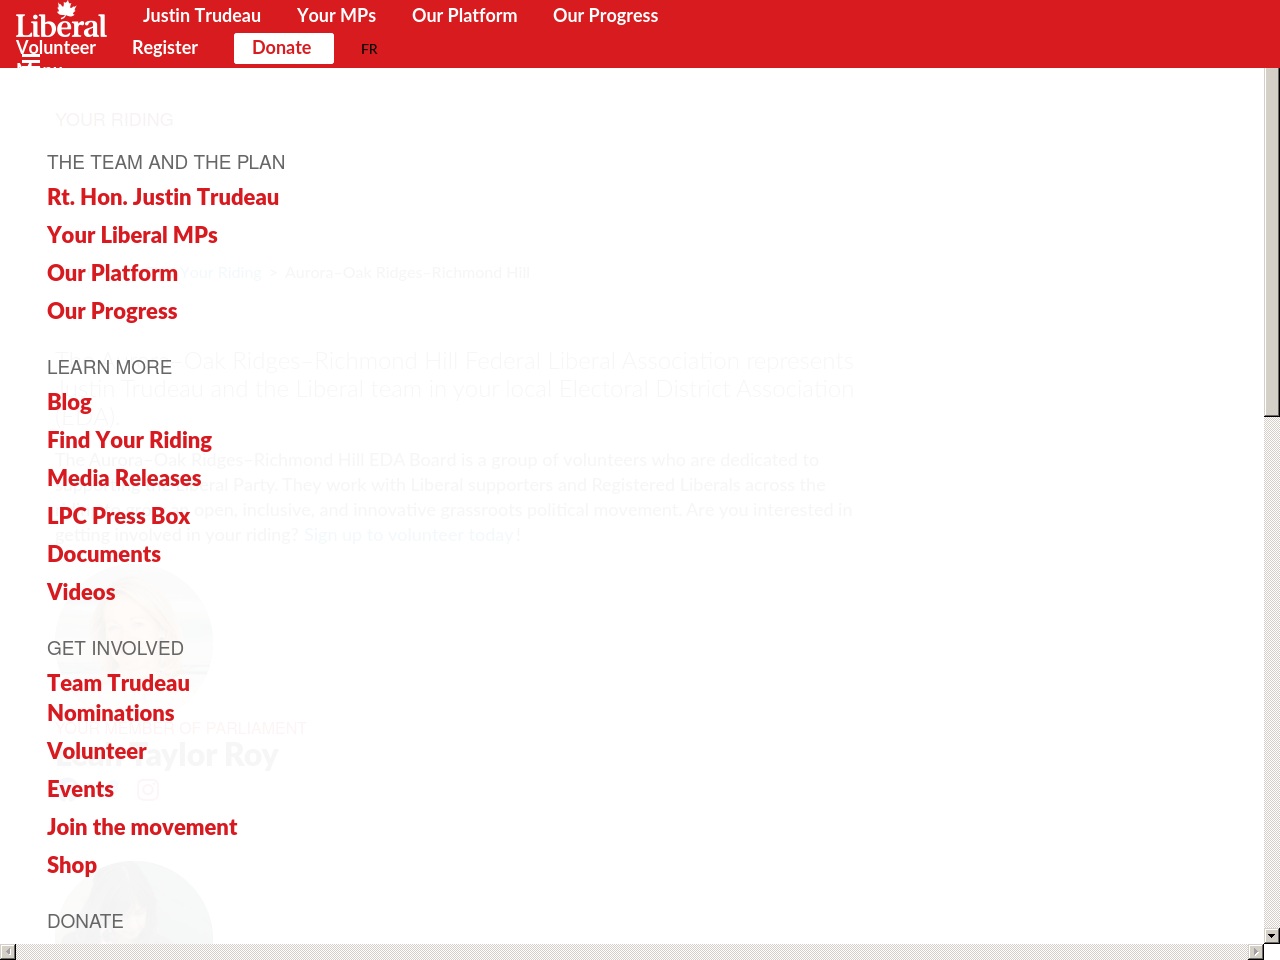View Media Releases page

click(x=124, y=478)
